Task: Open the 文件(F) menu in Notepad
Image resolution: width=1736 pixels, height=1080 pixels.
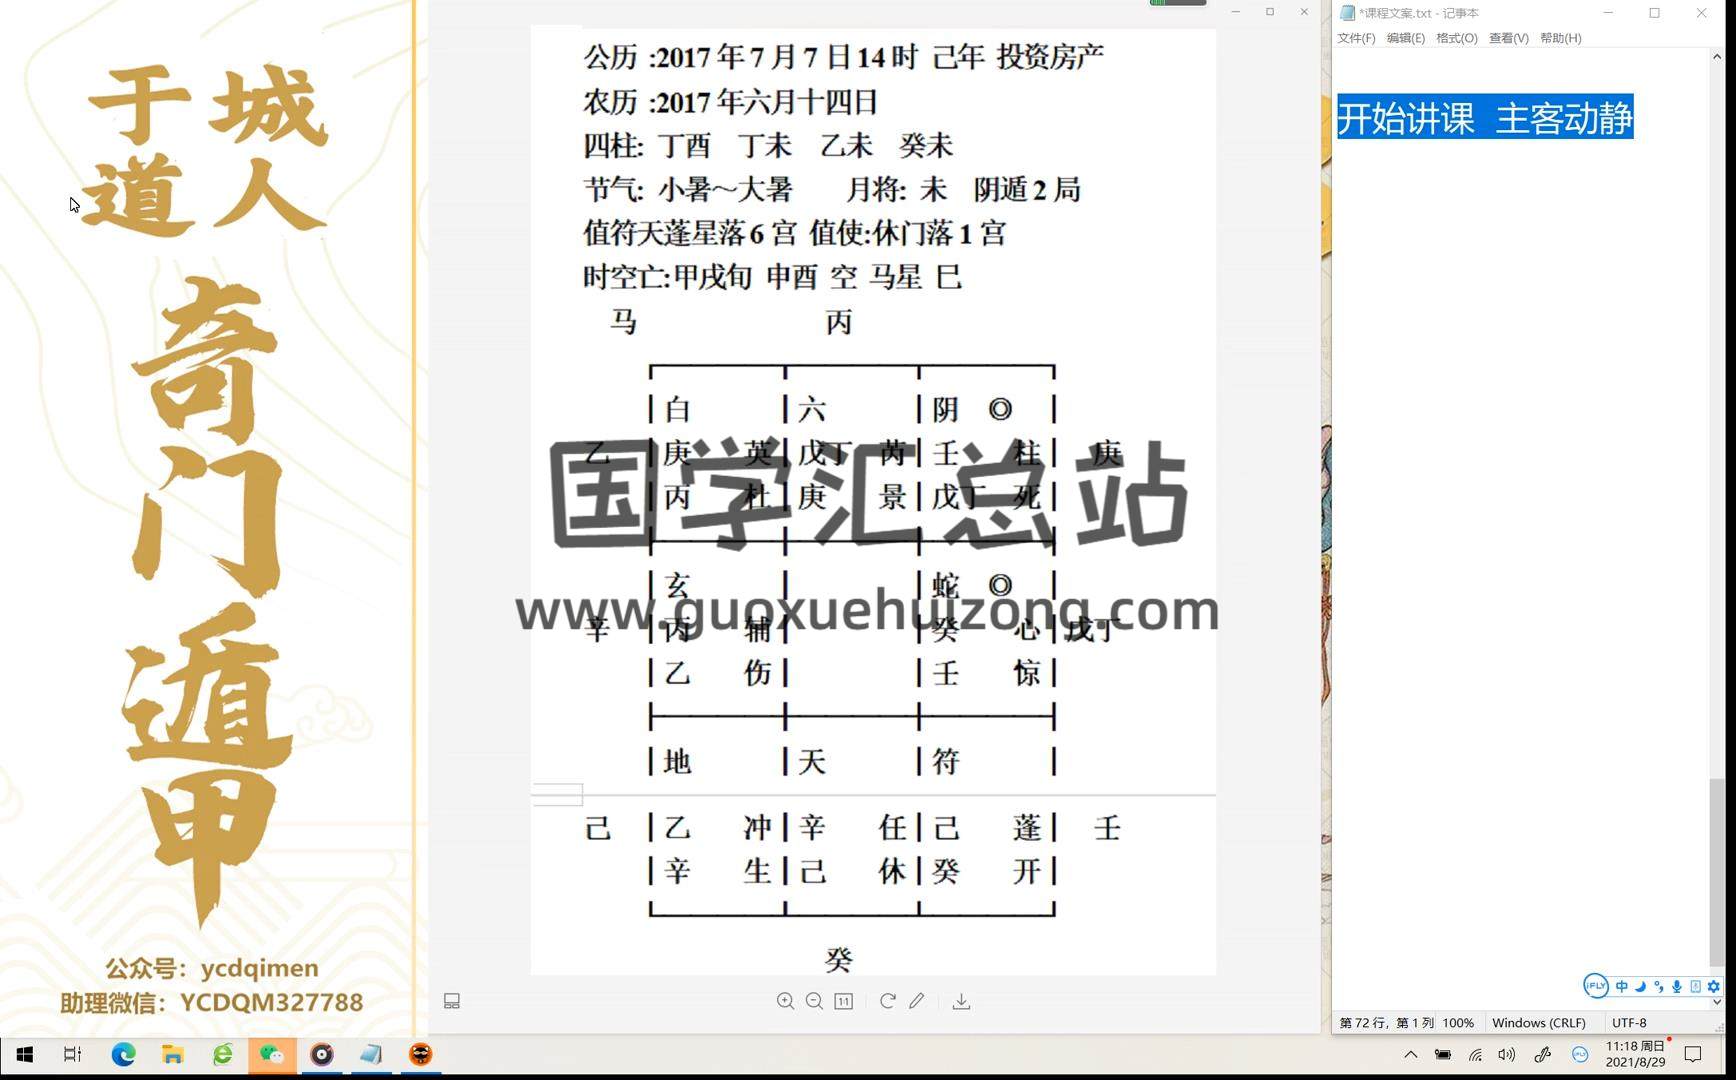Action: click(1356, 38)
